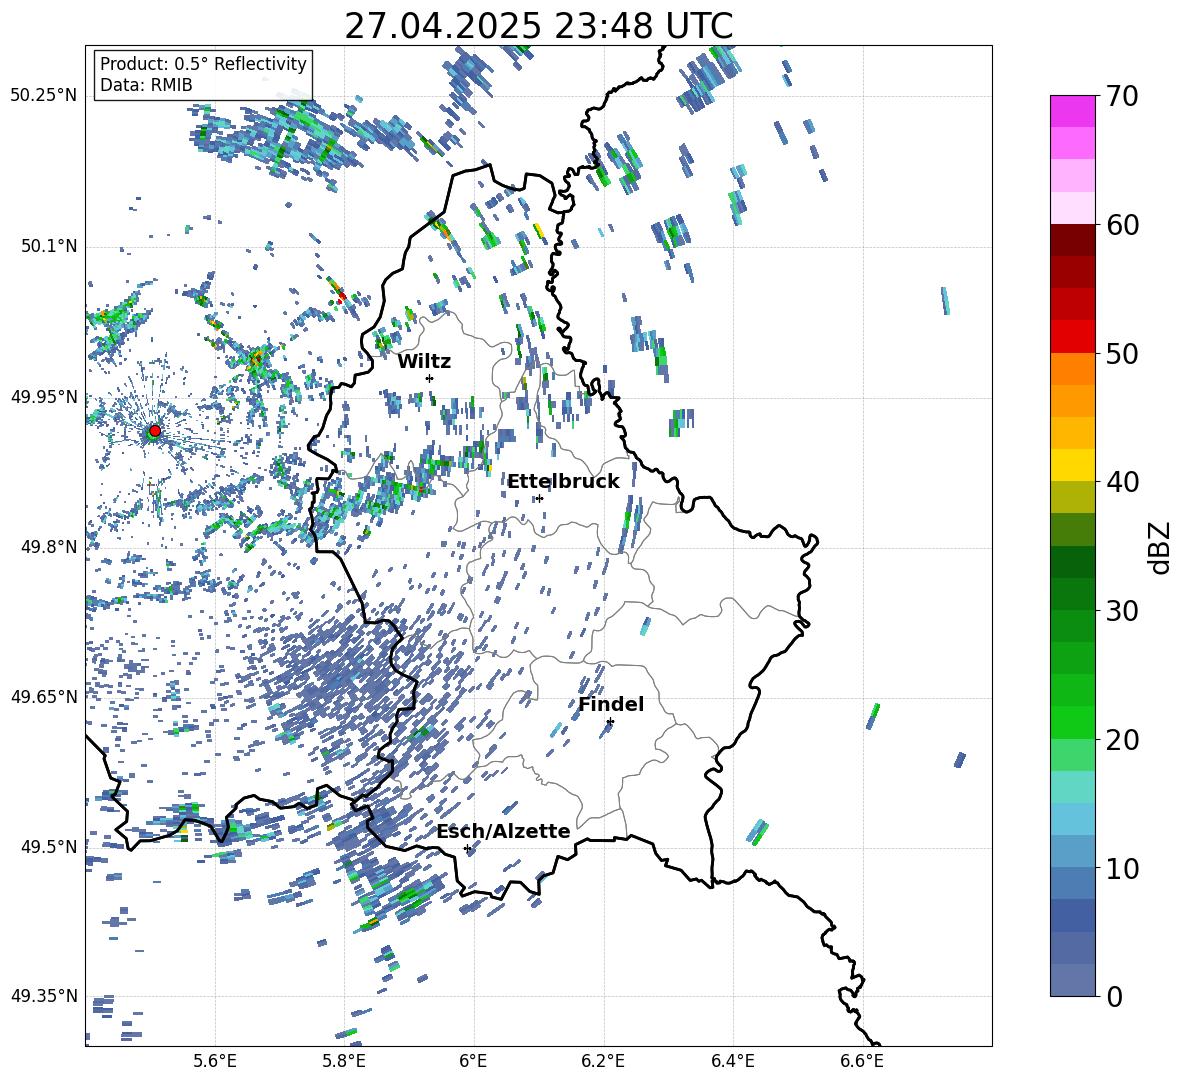Click the Esch/Alzette station cross marker

(467, 848)
